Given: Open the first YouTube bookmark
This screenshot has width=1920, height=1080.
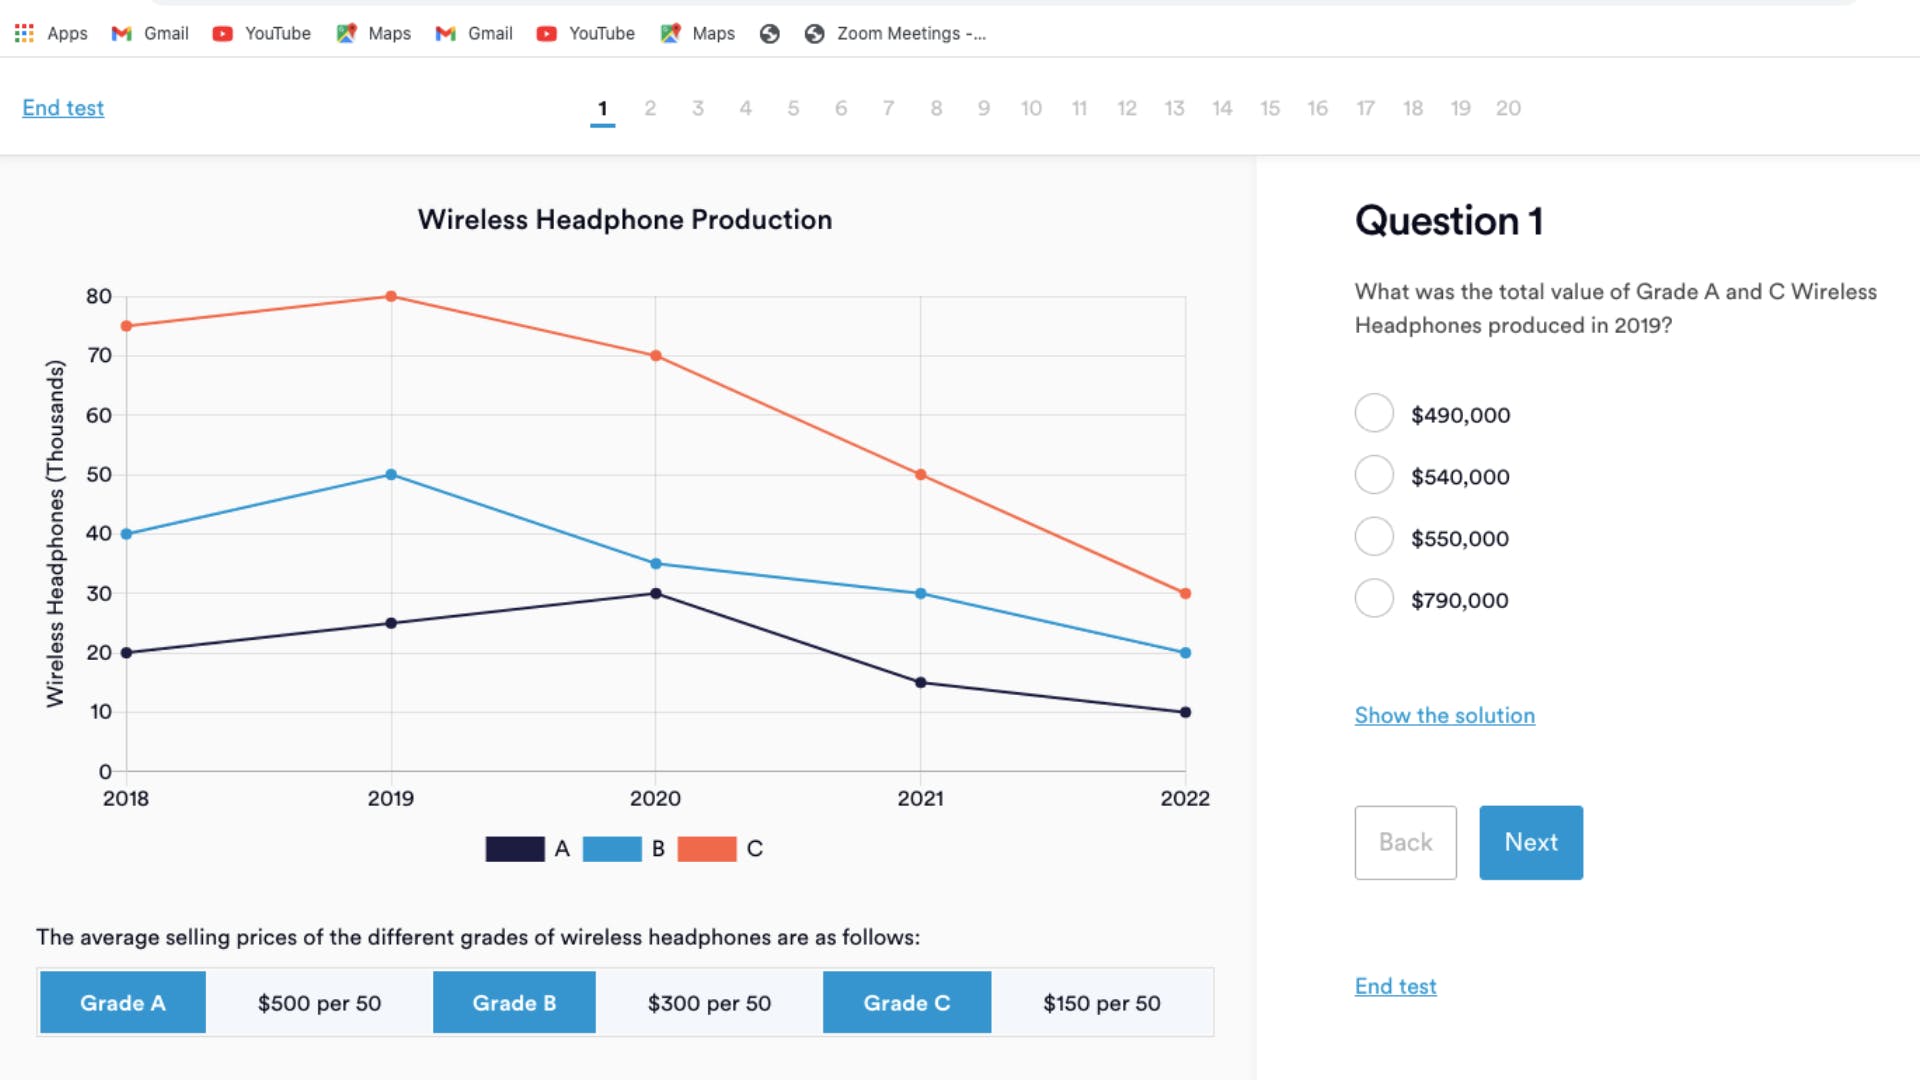Looking at the screenshot, I should (262, 33).
